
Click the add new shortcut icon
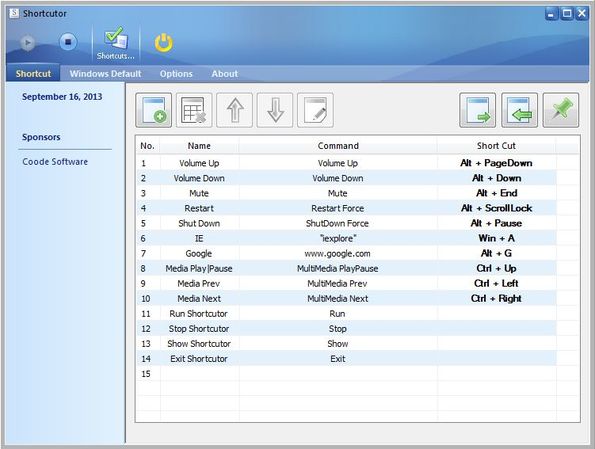pyautogui.click(x=154, y=110)
